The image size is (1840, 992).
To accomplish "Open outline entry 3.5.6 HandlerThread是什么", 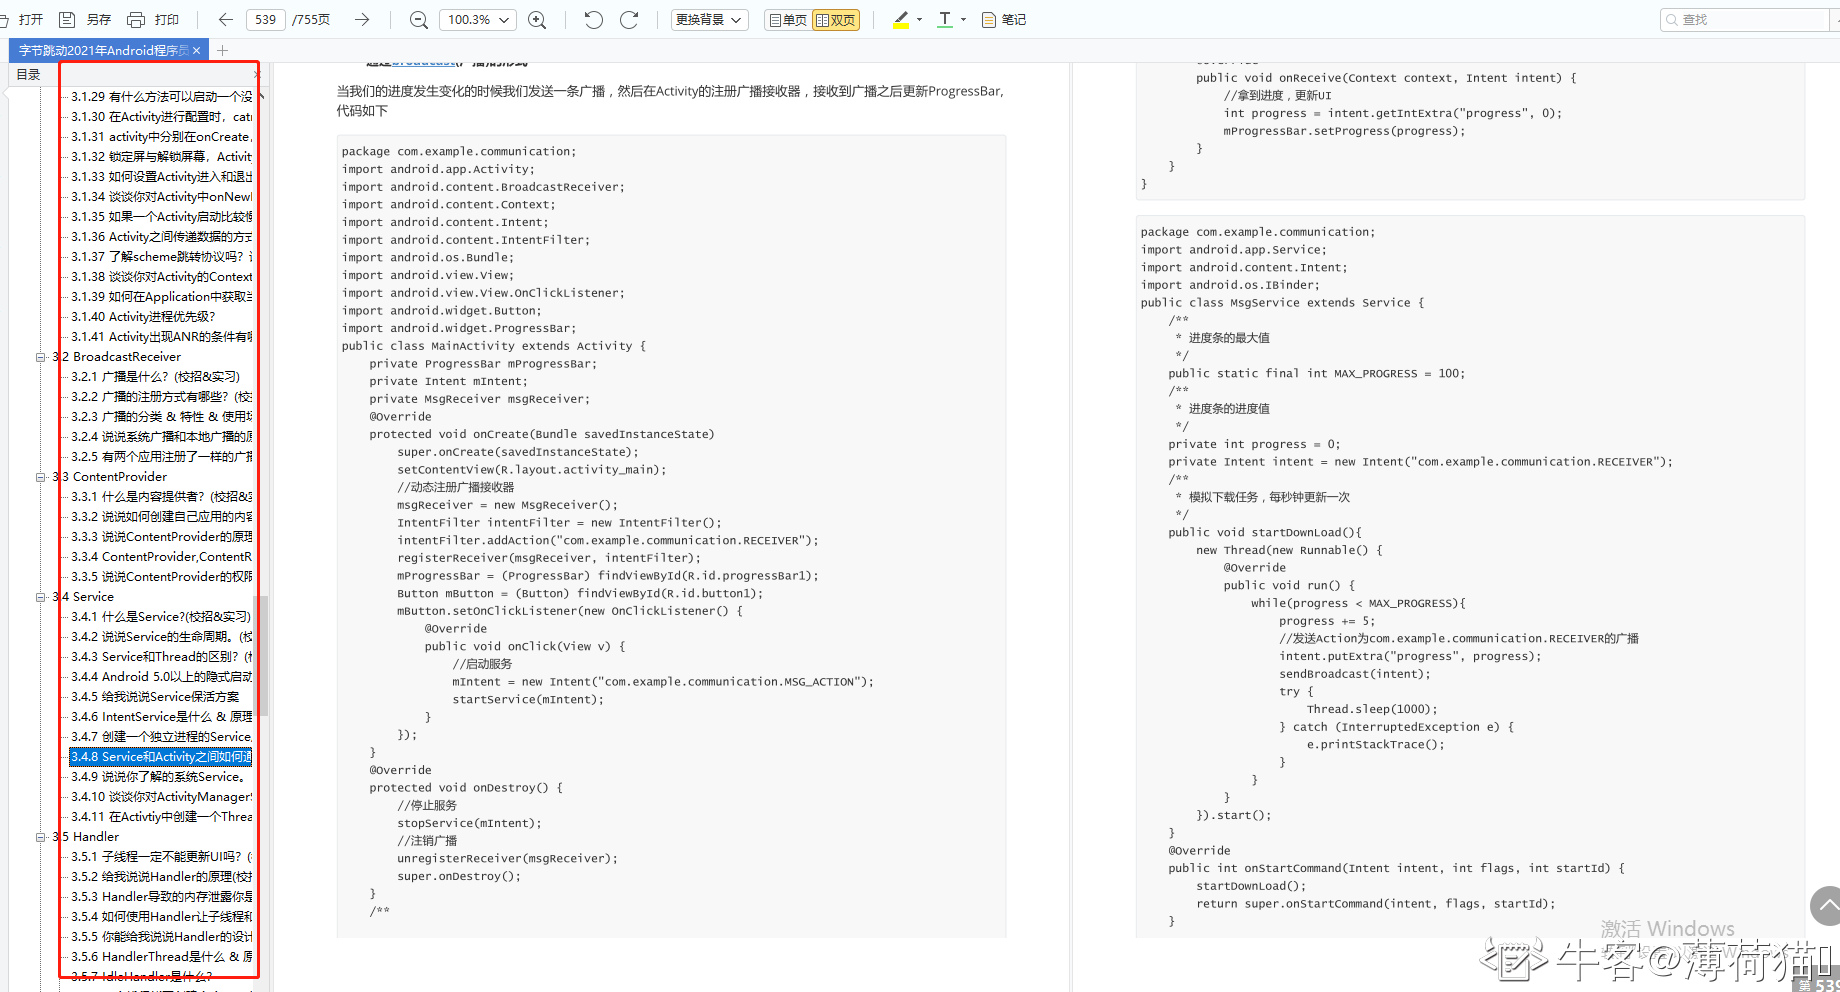I will [x=161, y=957].
